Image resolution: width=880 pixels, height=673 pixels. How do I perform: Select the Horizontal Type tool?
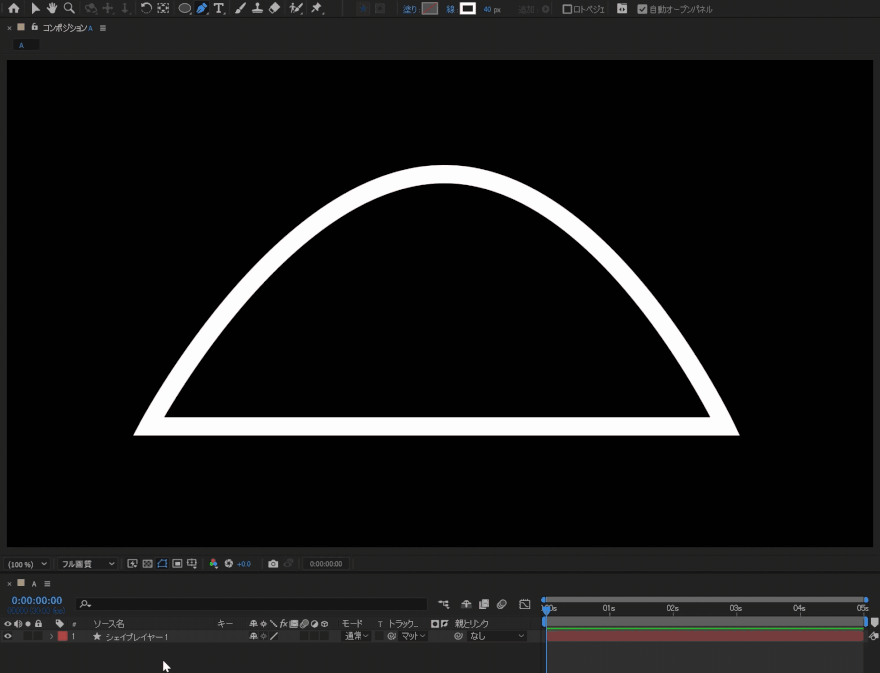pos(219,8)
